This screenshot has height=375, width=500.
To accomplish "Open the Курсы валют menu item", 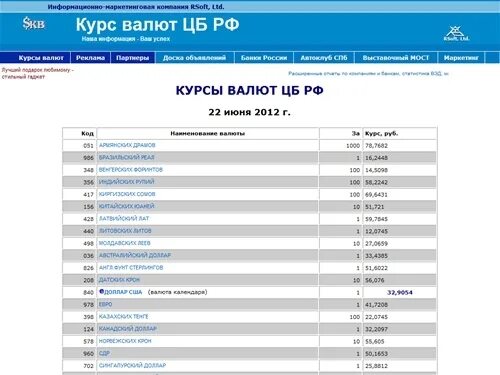I will tap(41, 58).
